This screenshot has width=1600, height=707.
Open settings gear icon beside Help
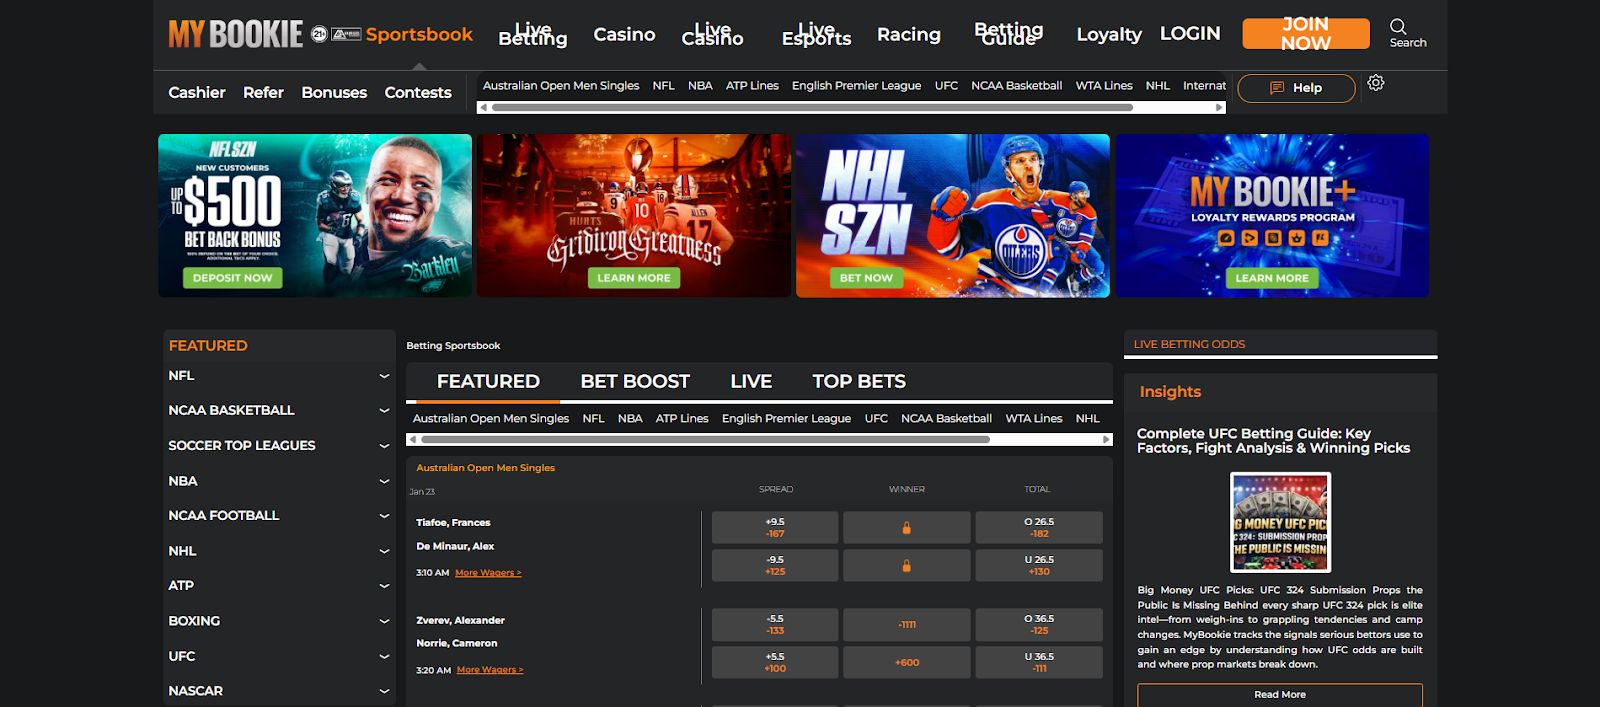click(x=1376, y=83)
